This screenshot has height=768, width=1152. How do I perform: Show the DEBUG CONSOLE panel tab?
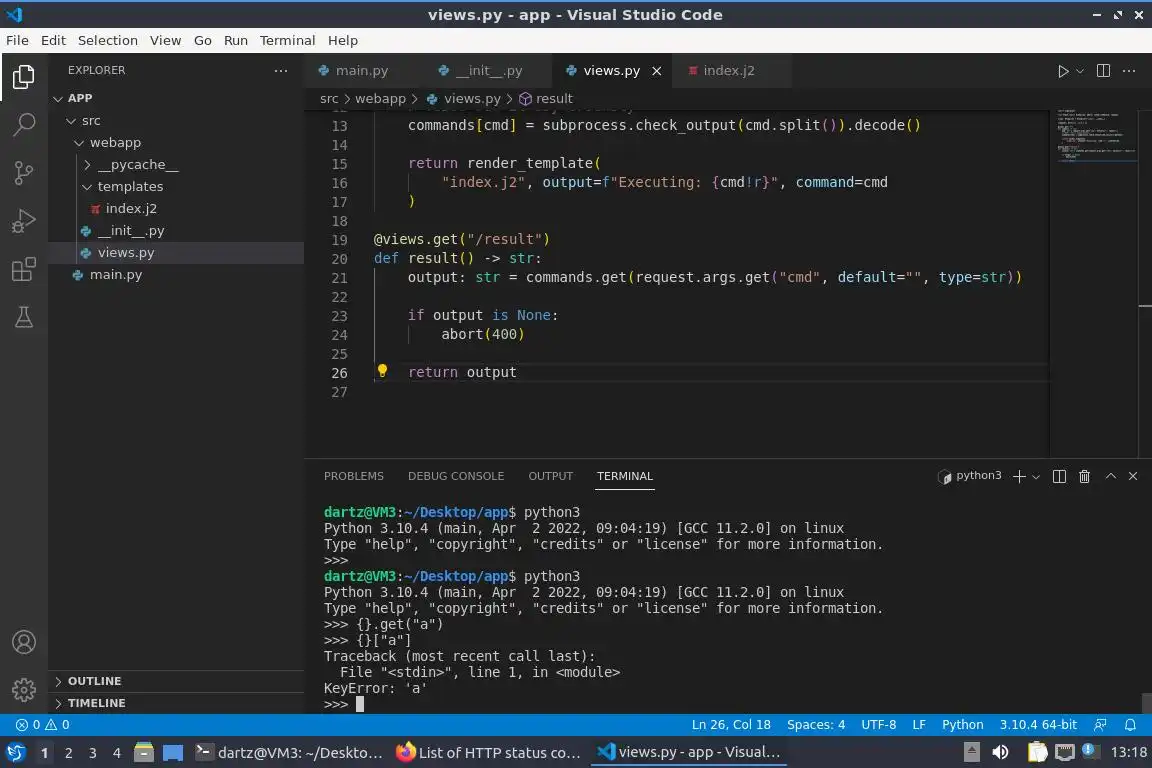pos(456,476)
